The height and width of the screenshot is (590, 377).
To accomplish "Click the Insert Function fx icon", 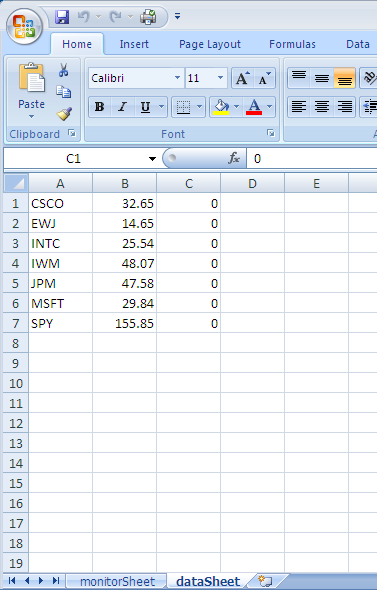I will [234, 158].
